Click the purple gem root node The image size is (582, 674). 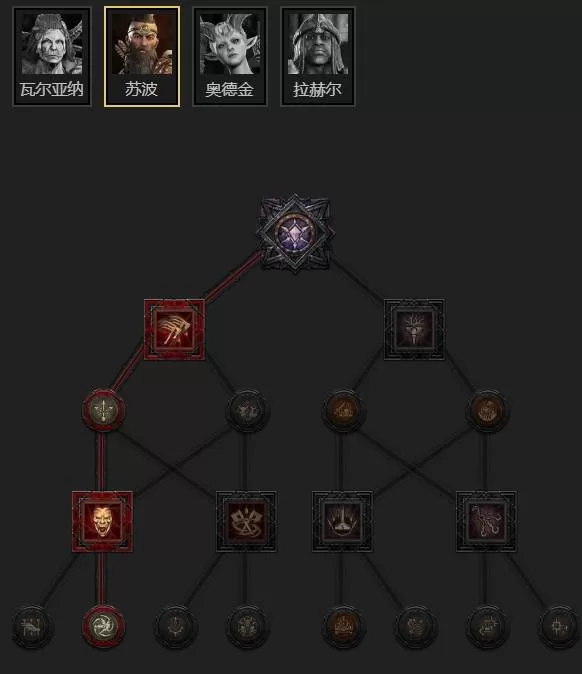pyautogui.click(x=295, y=234)
